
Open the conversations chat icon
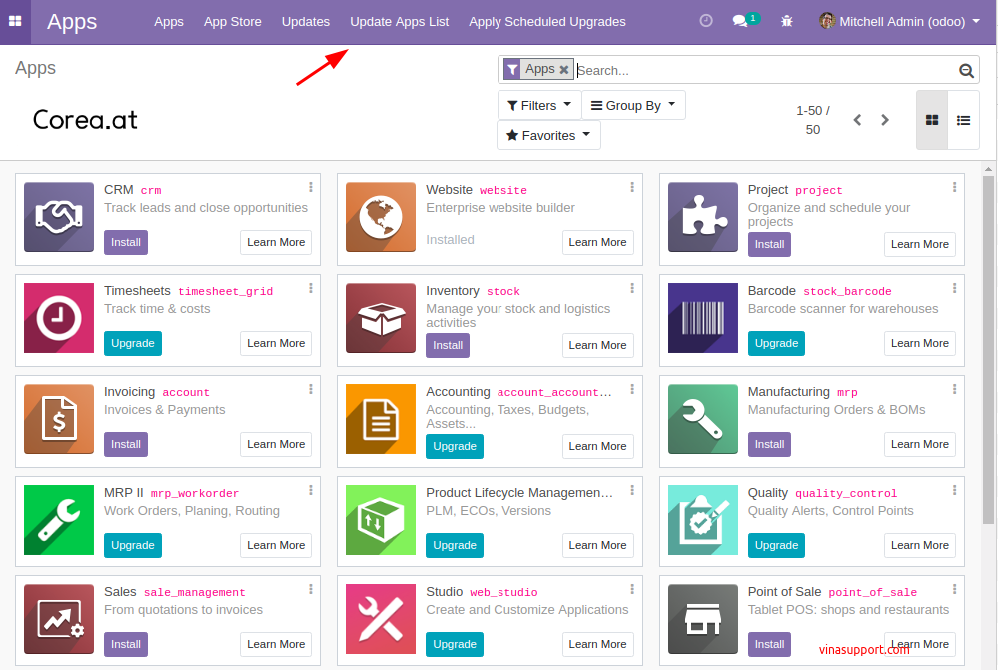point(740,21)
